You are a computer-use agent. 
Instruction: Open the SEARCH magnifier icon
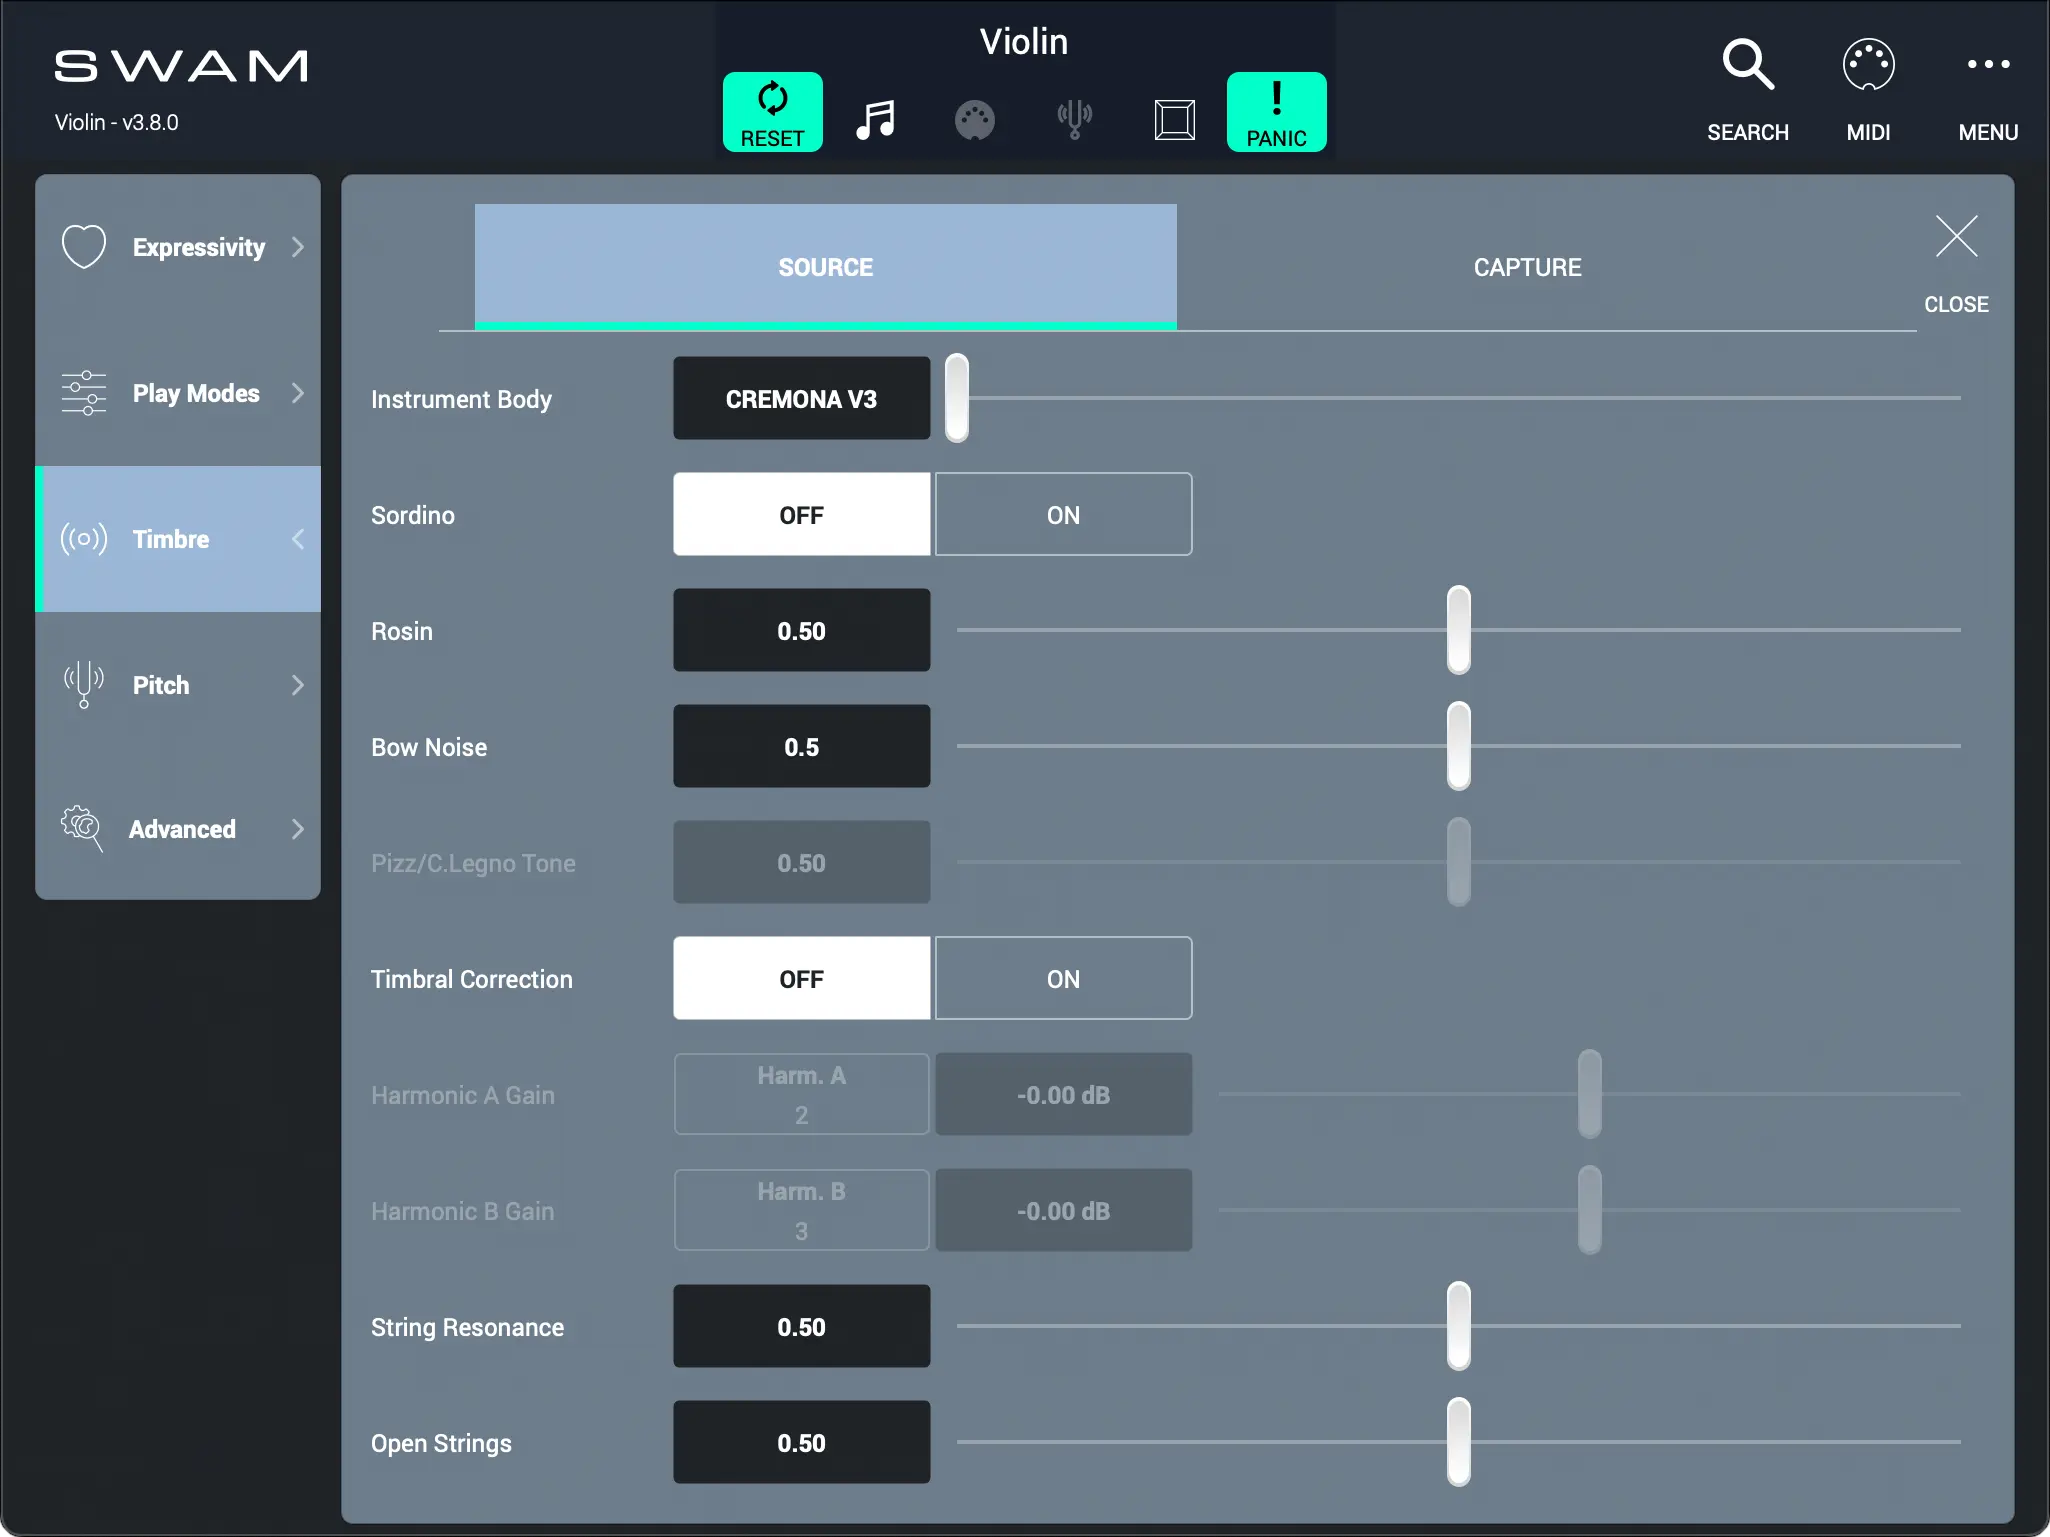point(1747,66)
